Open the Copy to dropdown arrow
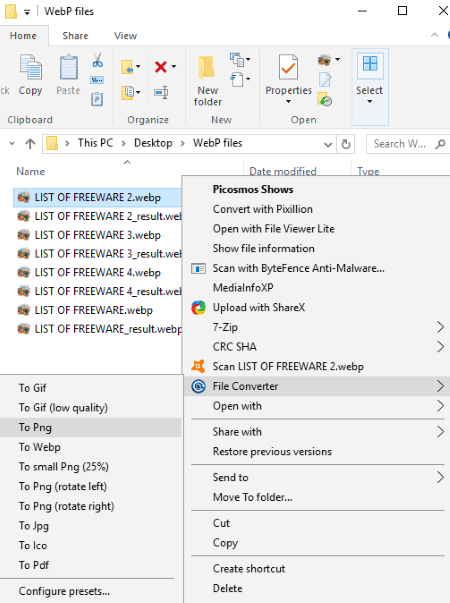Image resolution: width=450 pixels, height=603 pixels. (x=138, y=92)
